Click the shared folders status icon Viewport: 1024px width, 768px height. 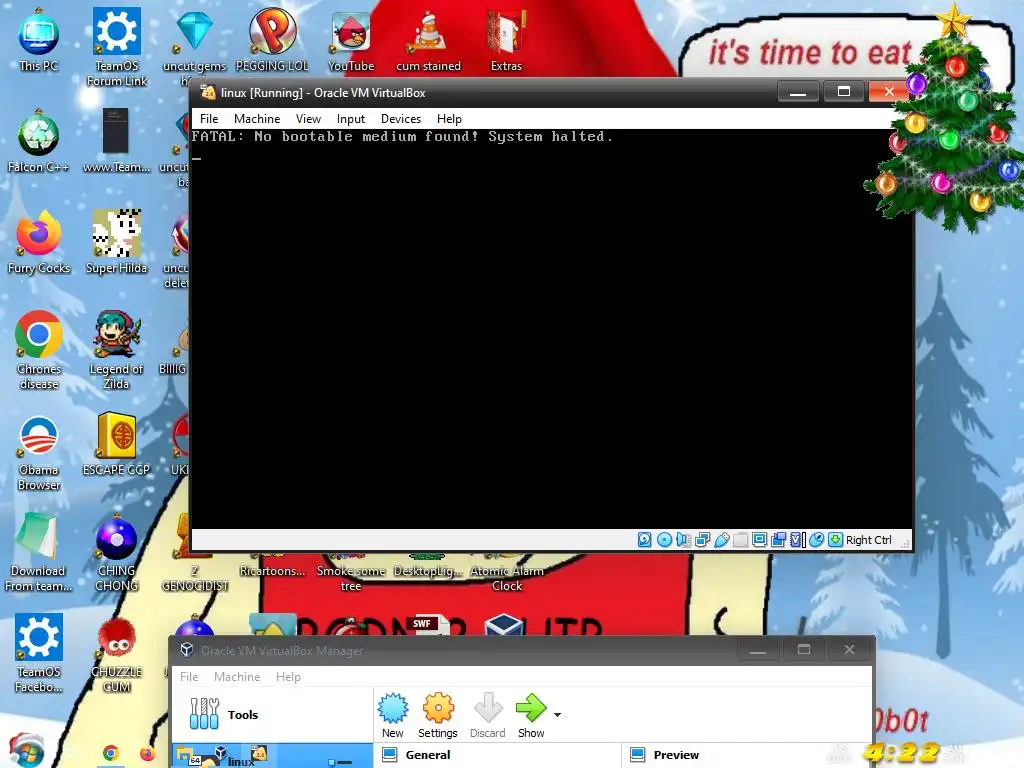click(x=741, y=539)
